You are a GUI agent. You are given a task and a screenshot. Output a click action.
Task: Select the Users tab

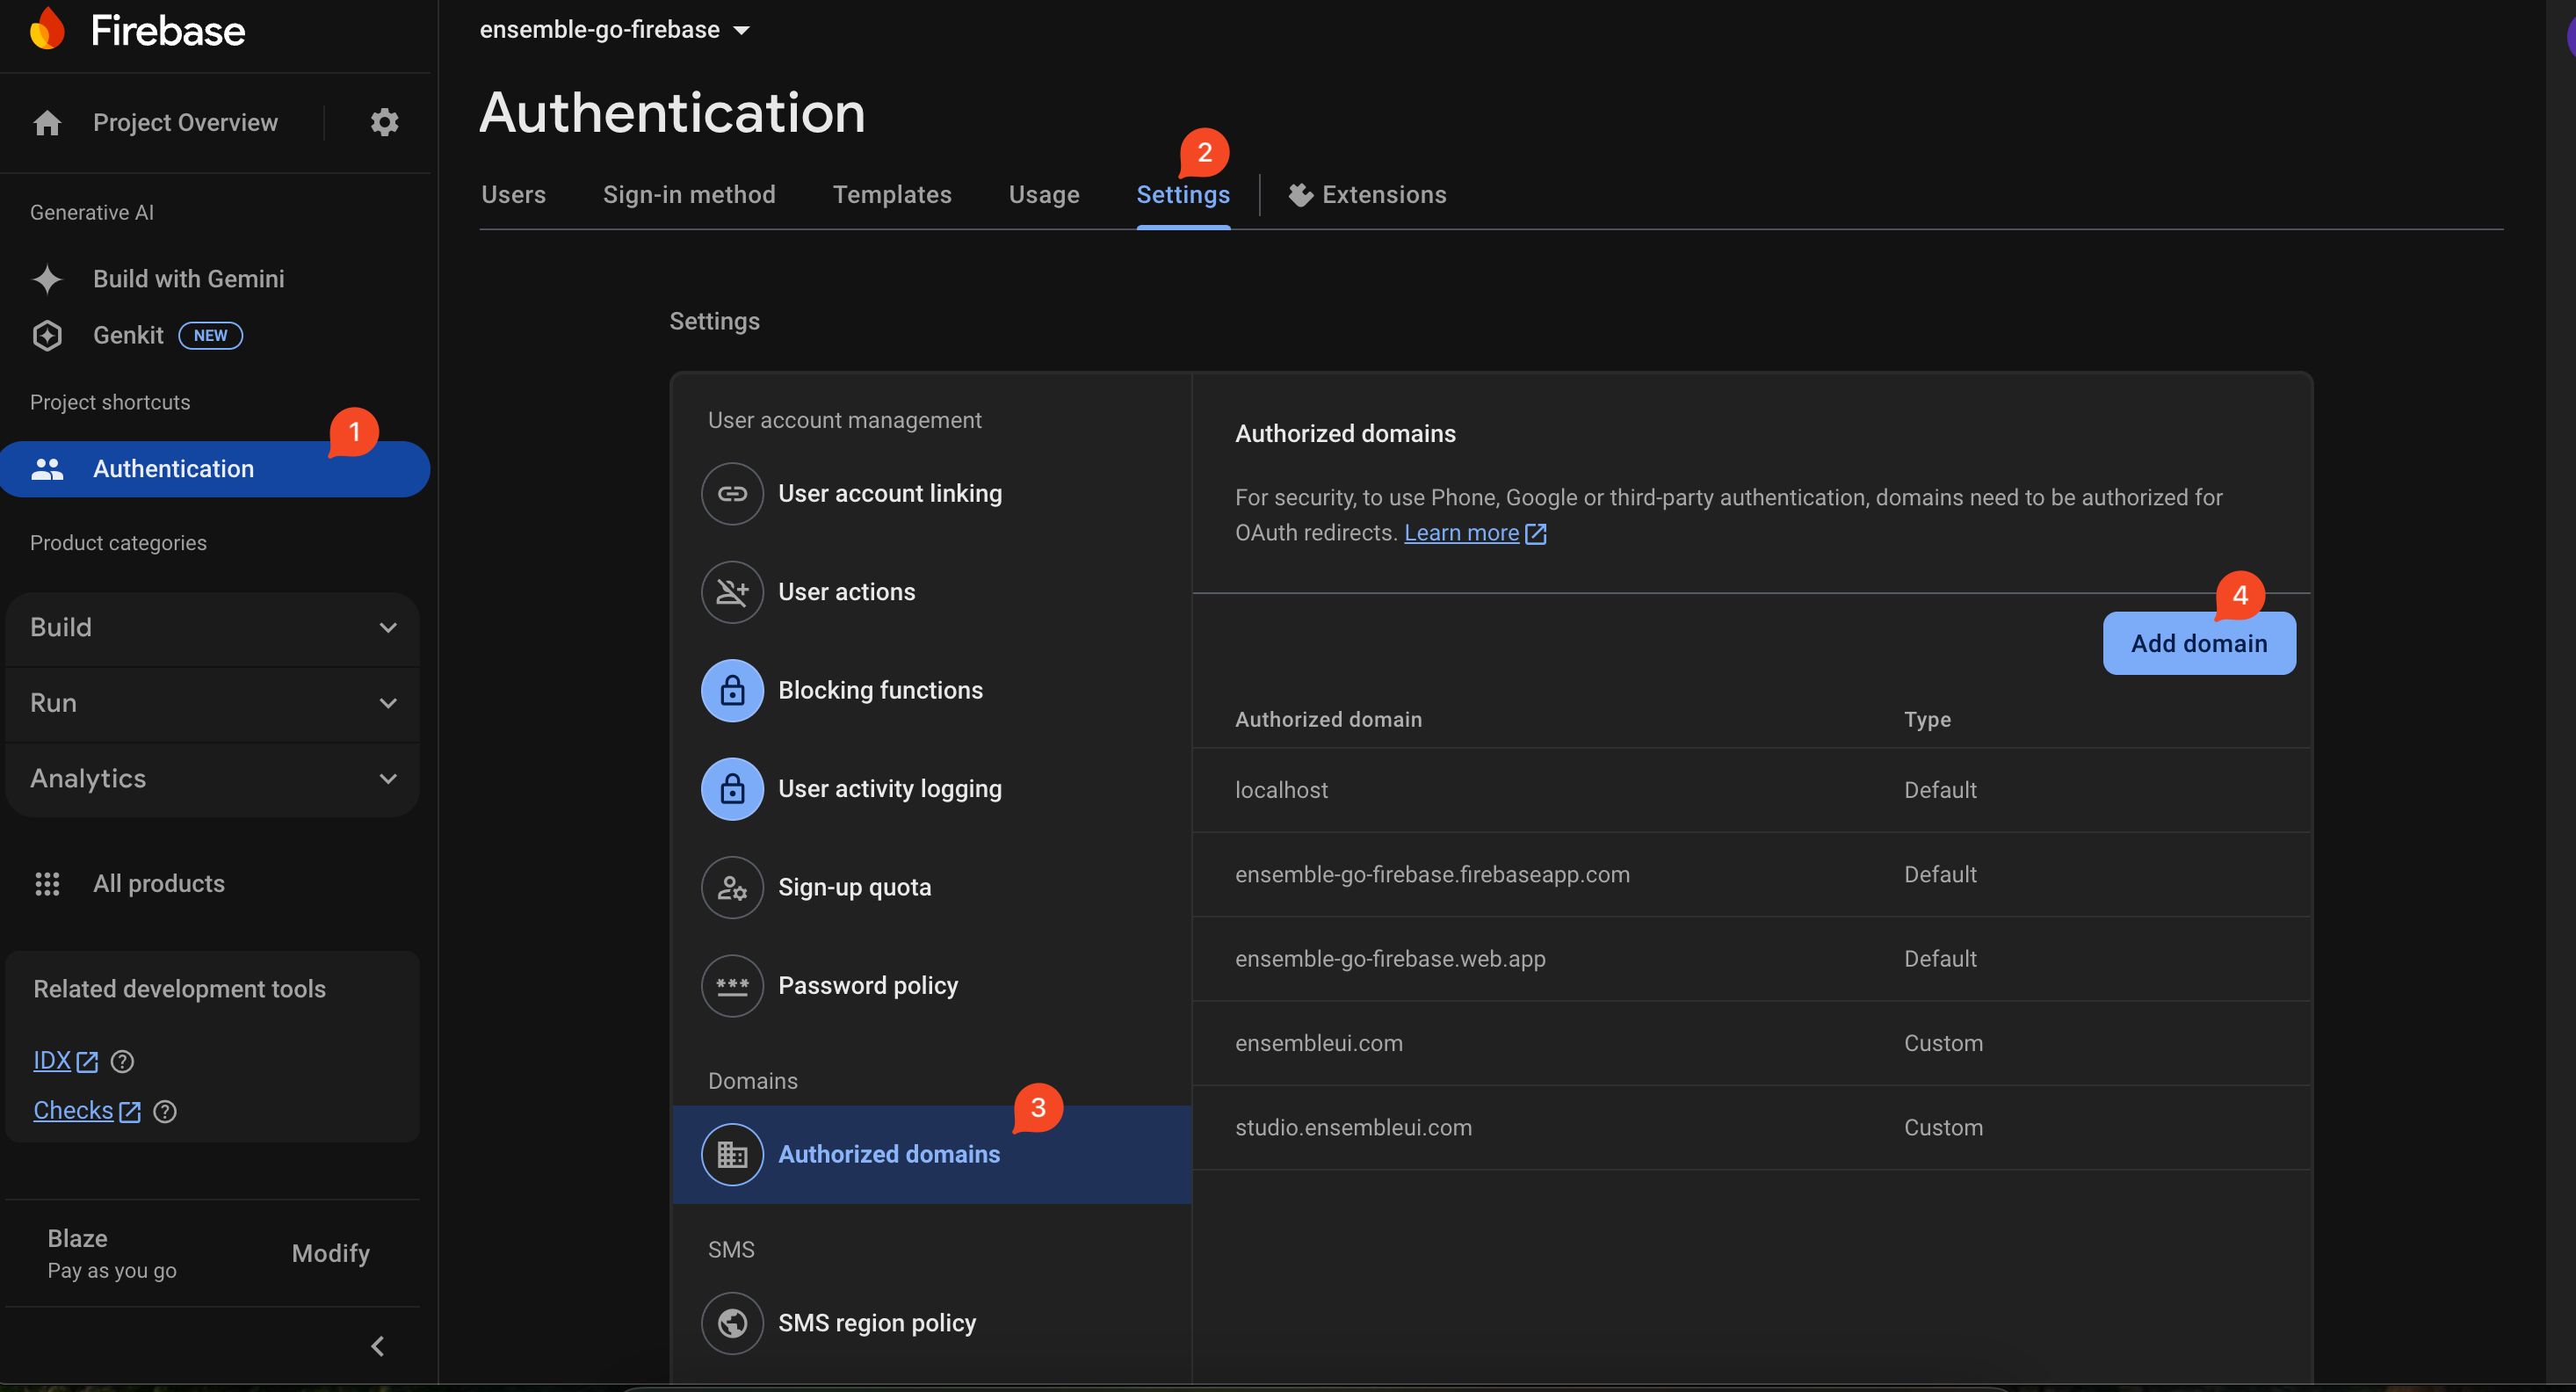pos(512,193)
